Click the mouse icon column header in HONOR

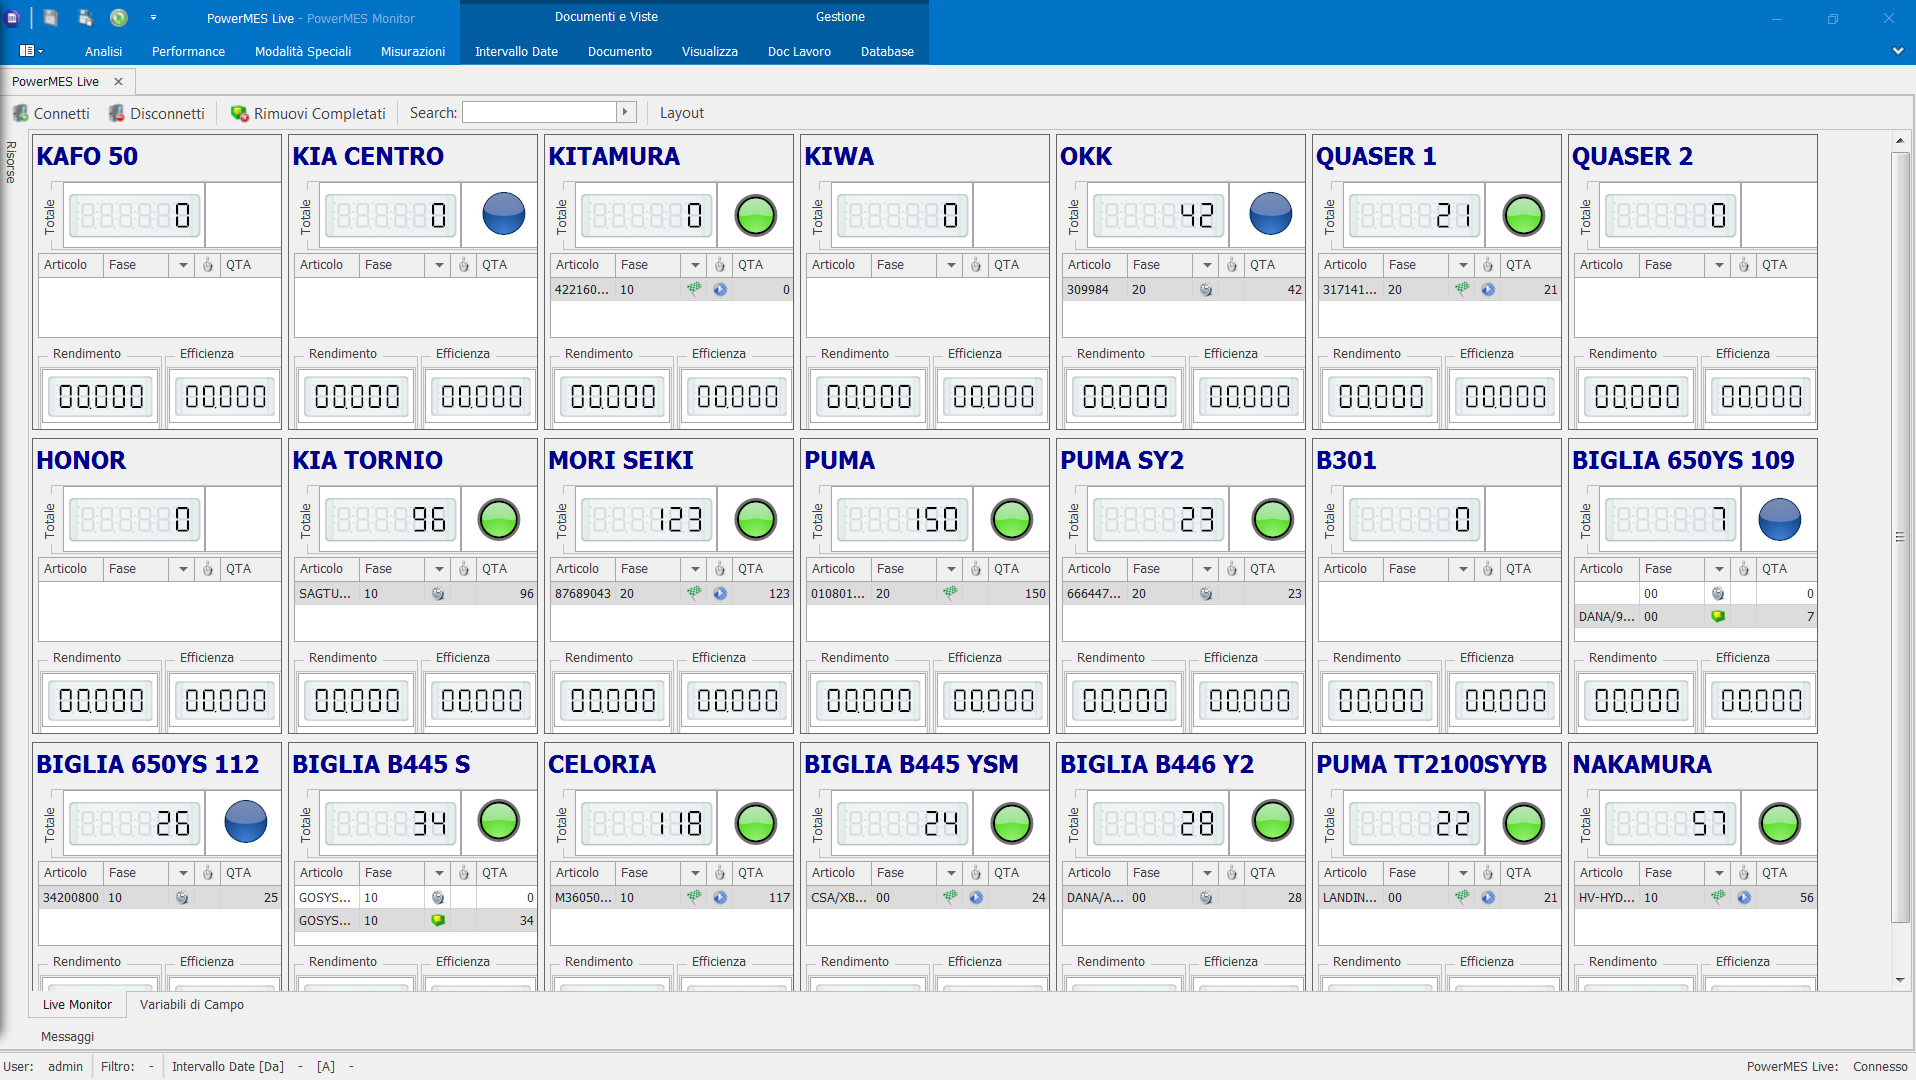tap(208, 569)
